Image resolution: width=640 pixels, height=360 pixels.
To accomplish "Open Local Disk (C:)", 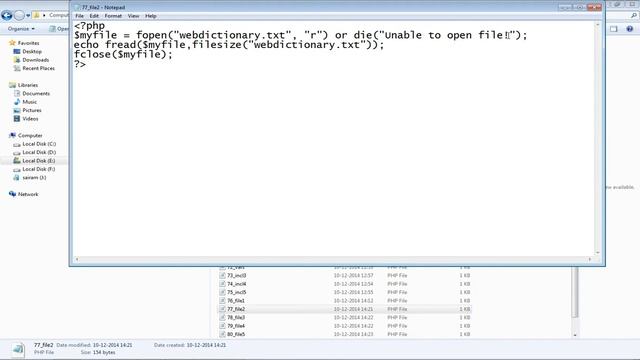I will pos(39,144).
